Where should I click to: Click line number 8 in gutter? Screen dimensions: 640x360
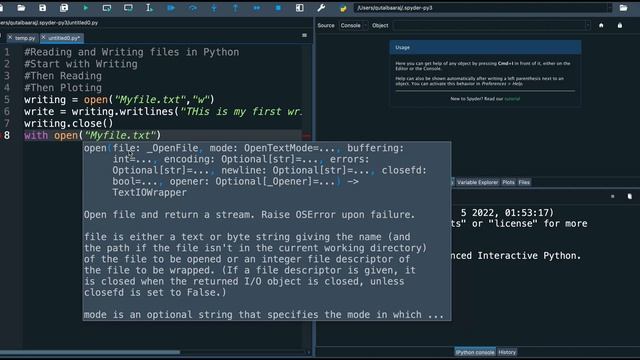pos(7,135)
